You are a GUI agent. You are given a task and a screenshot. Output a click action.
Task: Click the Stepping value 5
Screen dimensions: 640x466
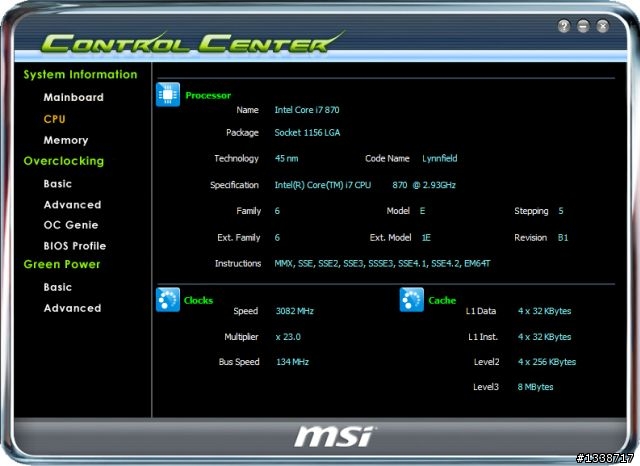[561, 211]
